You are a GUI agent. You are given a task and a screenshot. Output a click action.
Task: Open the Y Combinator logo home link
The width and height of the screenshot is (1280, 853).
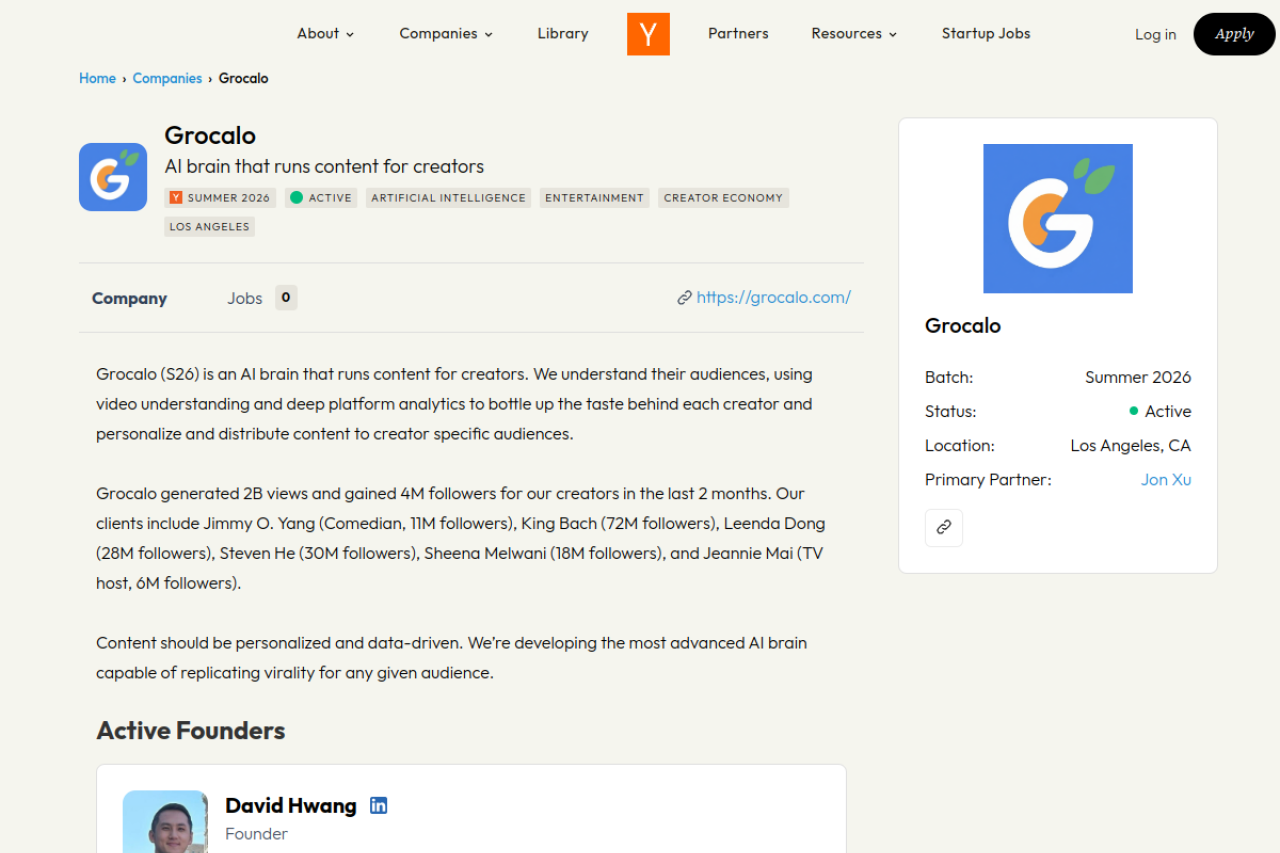[648, 34]
